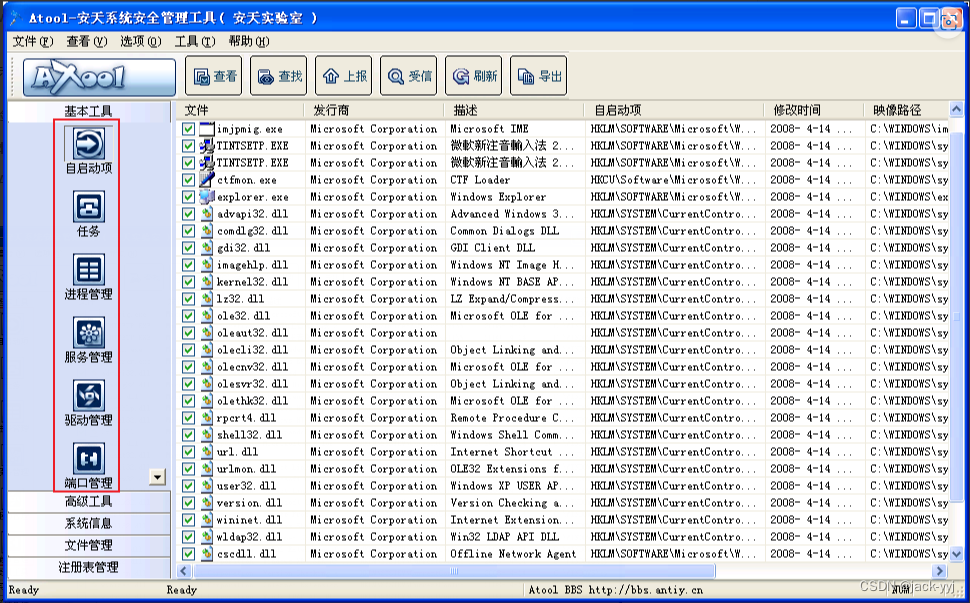Image resolution: width=970 pixels, height=603 pixels.
Task: Select the gdi32.dll file icon
Action: (207, 248)
